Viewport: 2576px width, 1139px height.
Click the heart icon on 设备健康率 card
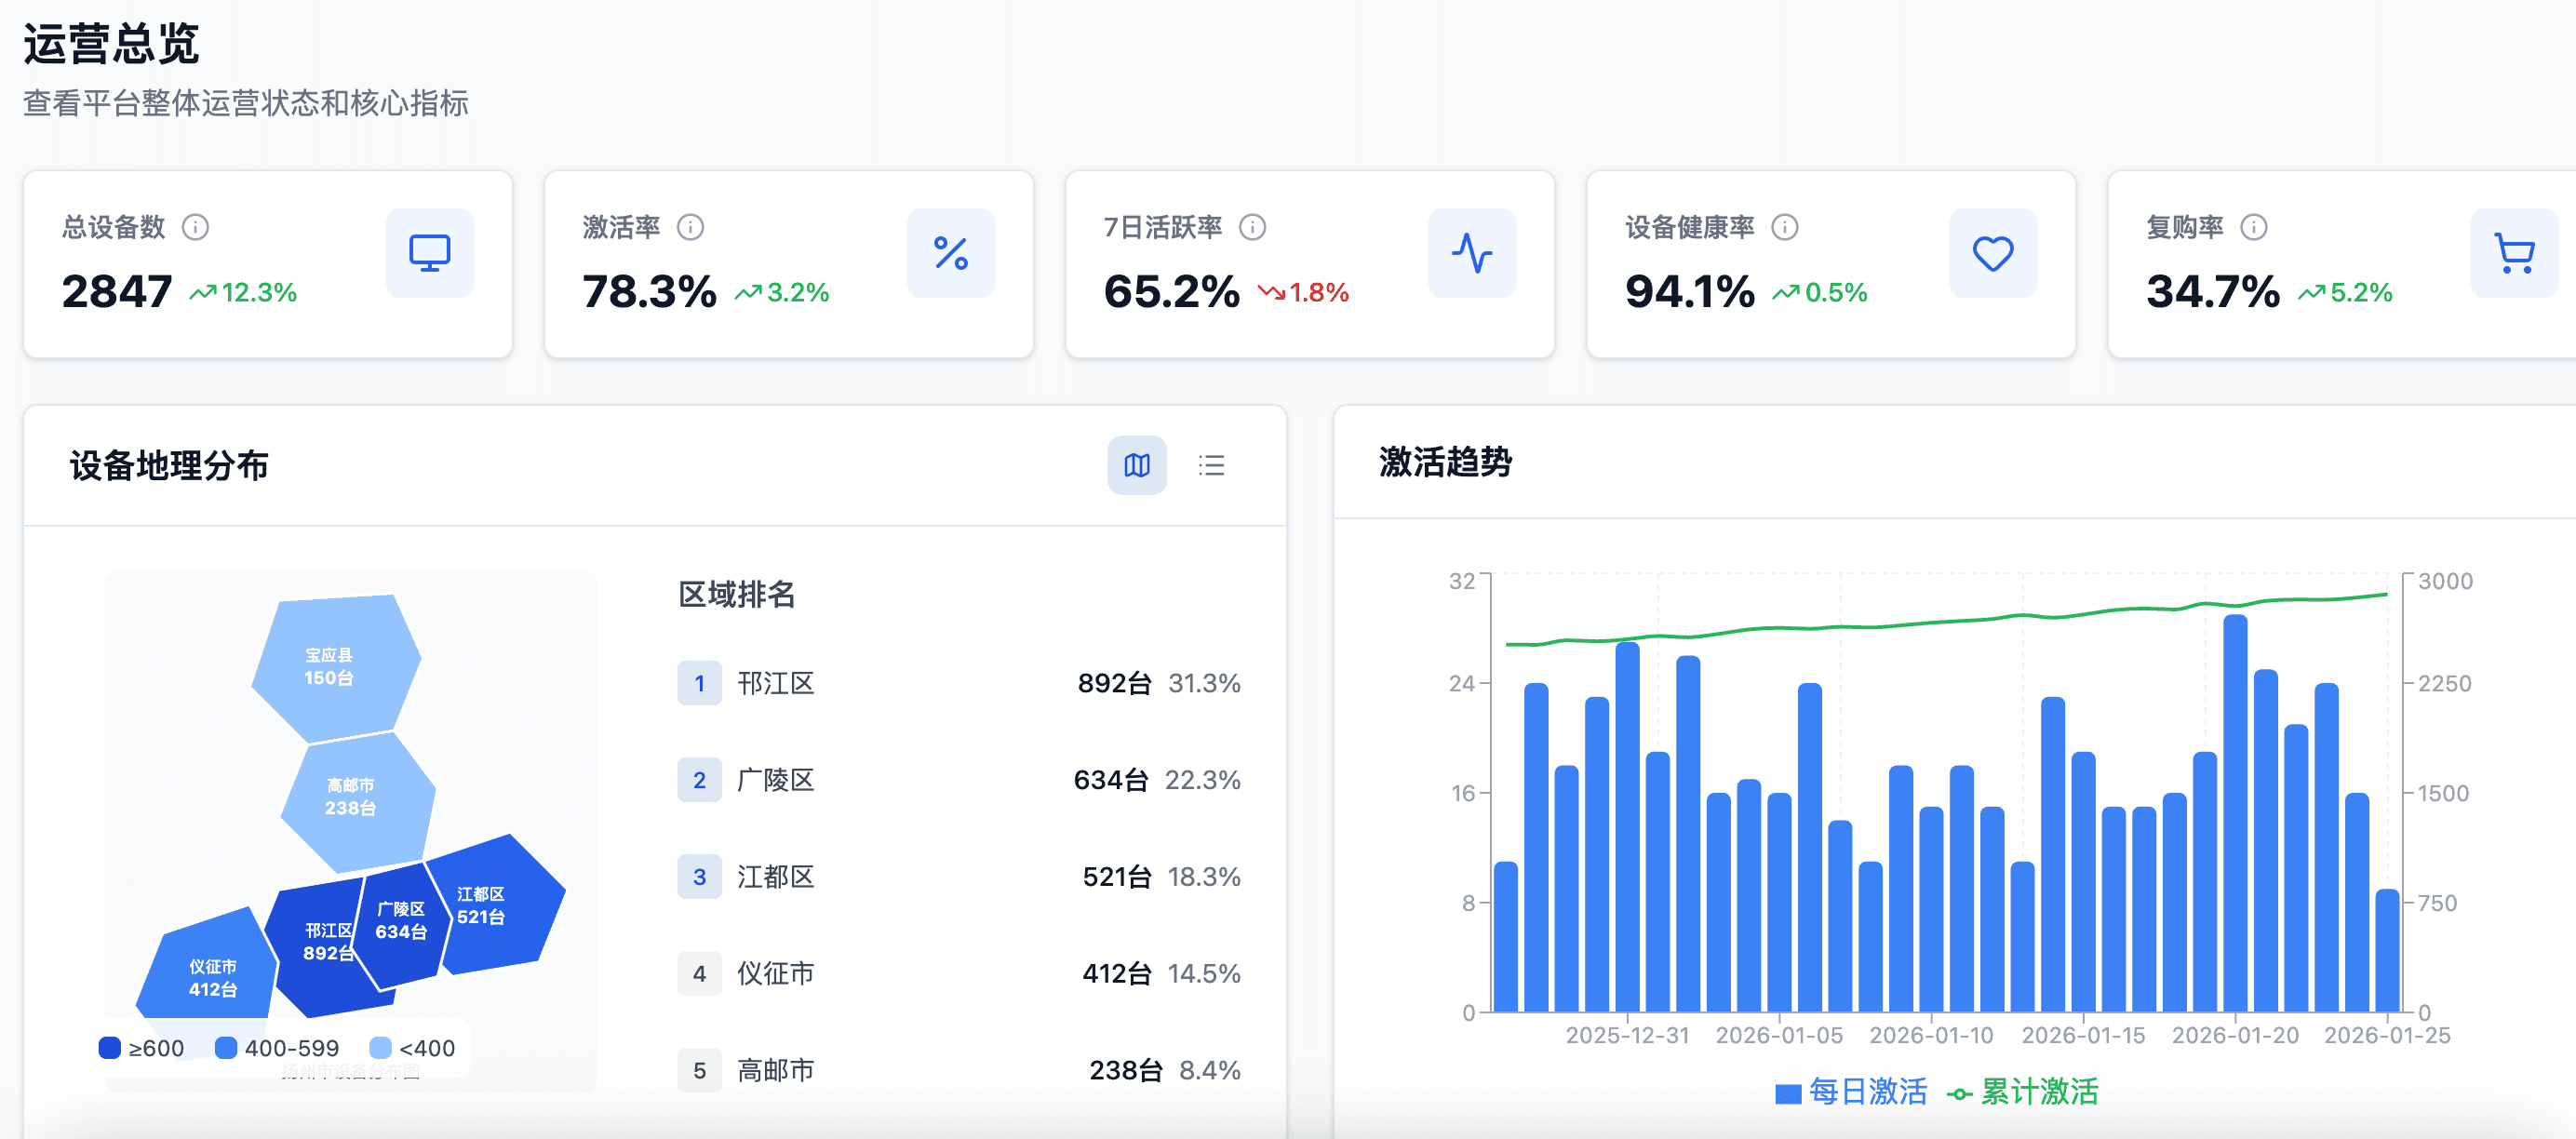pyautogui.click(x=1993, y=253)
